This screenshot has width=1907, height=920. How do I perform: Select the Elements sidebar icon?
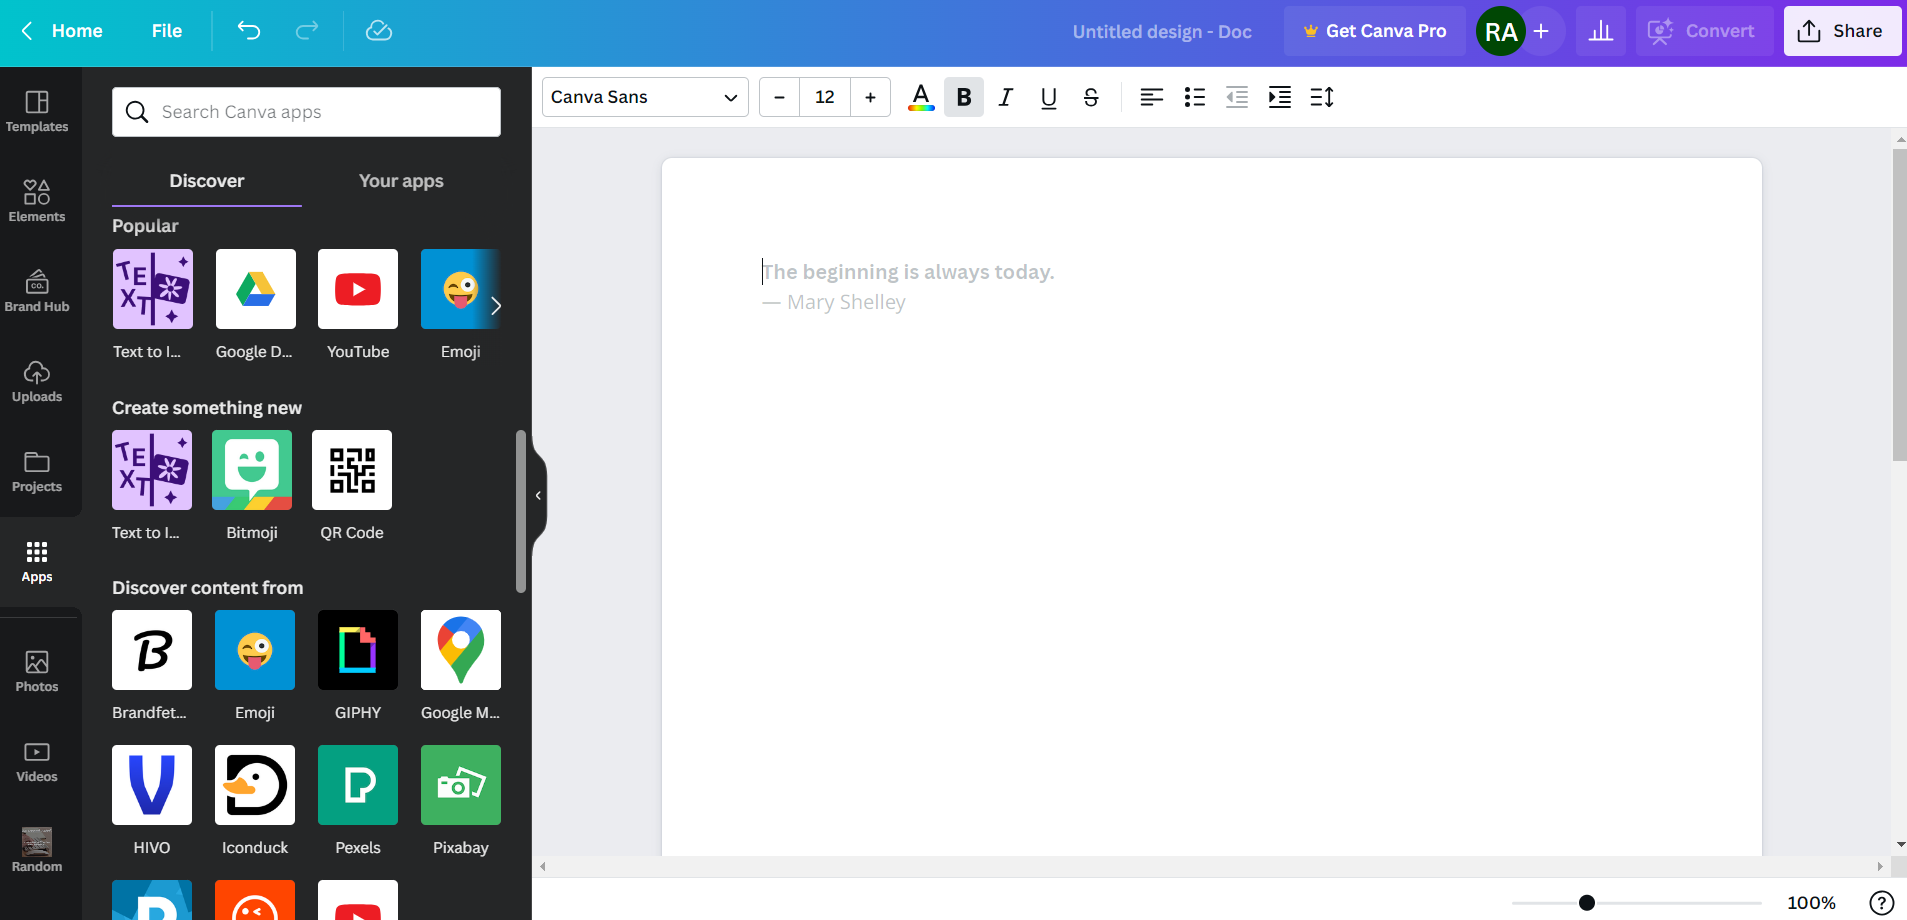(x=37, y=200)
